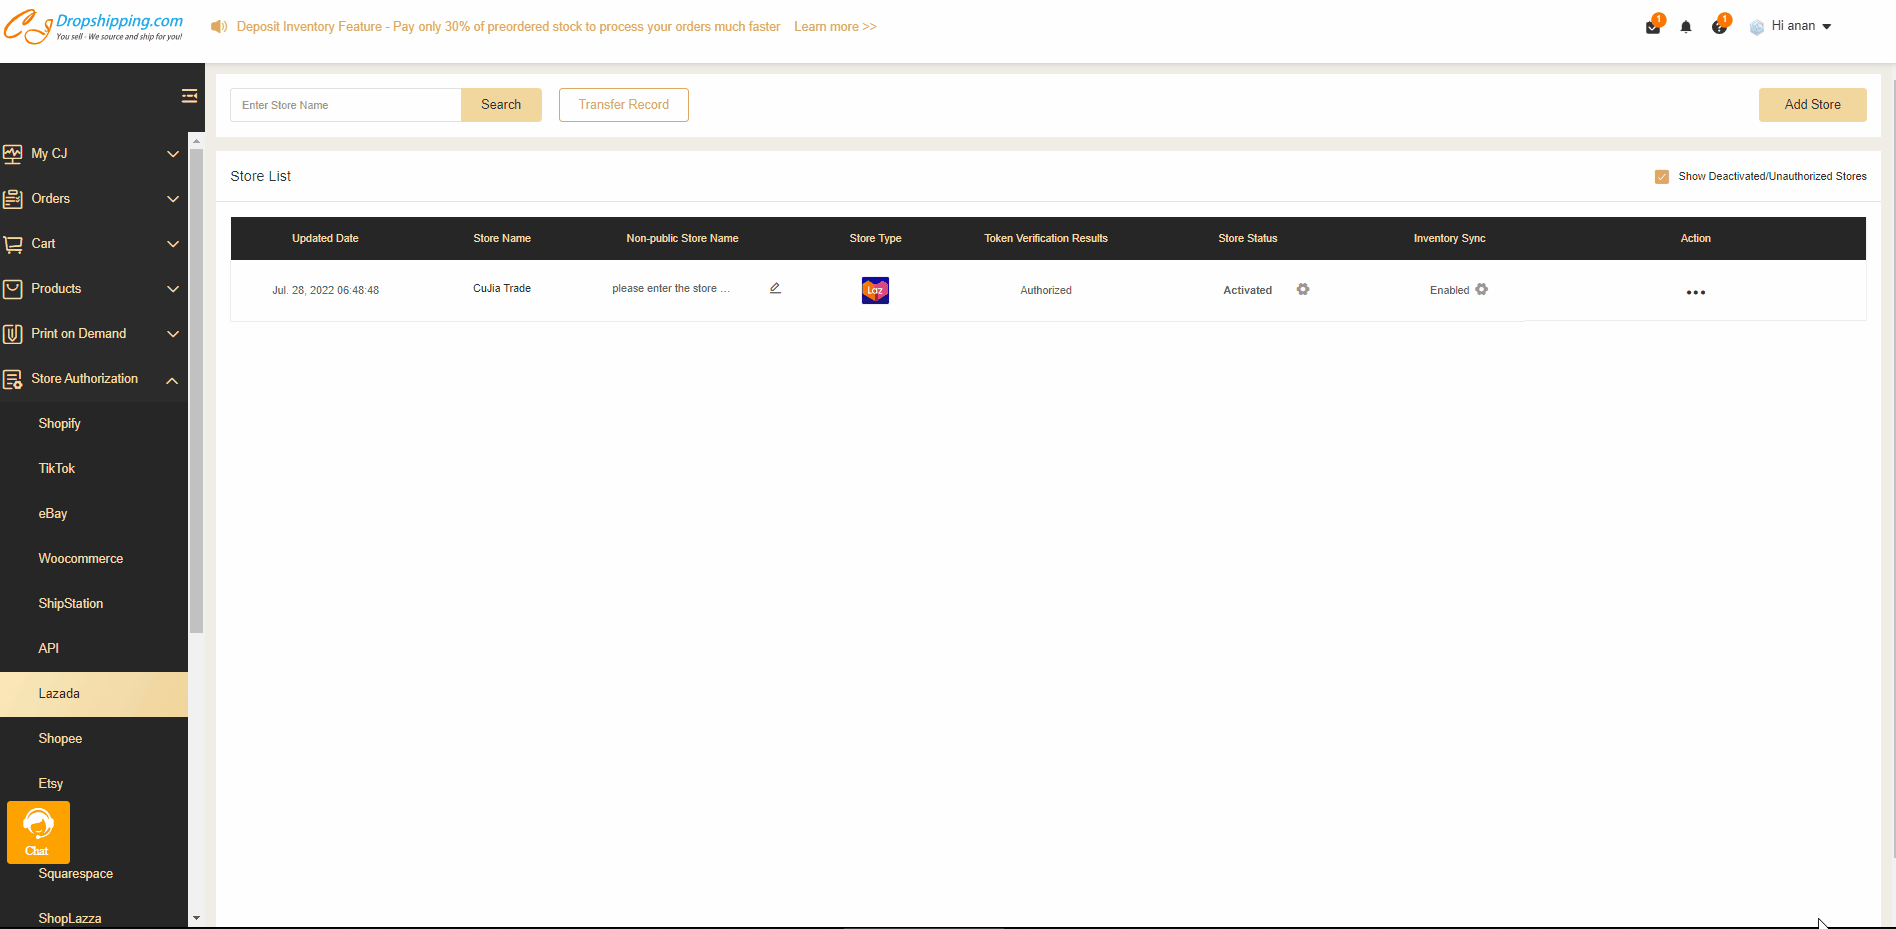Click the Transfer Record button
Screen dimensions: 1896x929
pos(623,105)
